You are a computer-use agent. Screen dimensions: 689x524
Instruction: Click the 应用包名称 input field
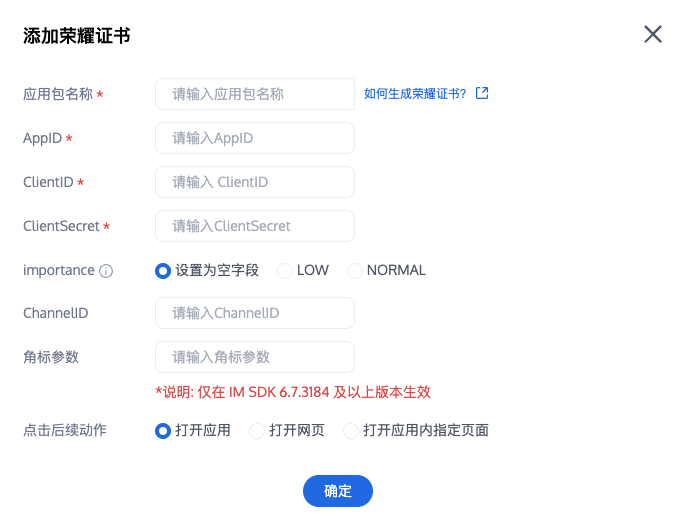[x=255, y=94]
